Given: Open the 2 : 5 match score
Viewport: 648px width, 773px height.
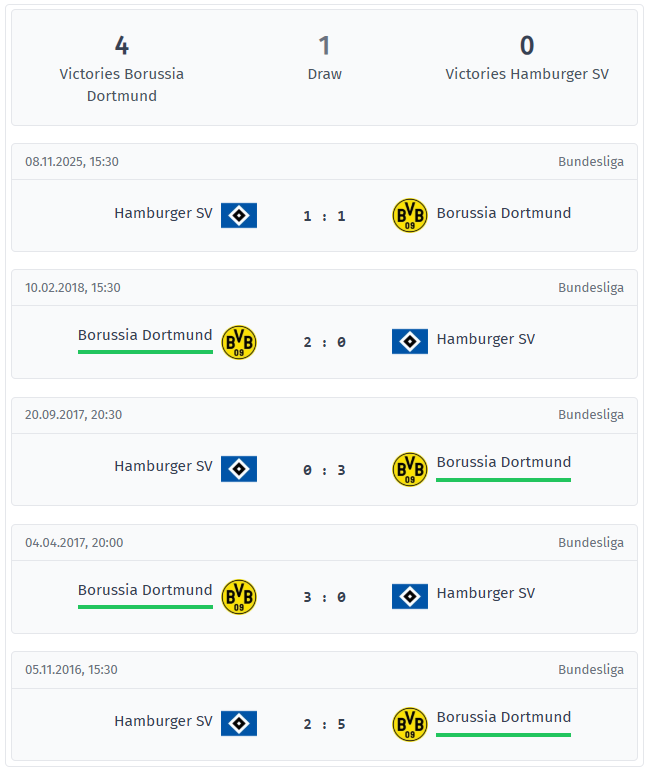Looking at the screenshot, I should (324, 724).
